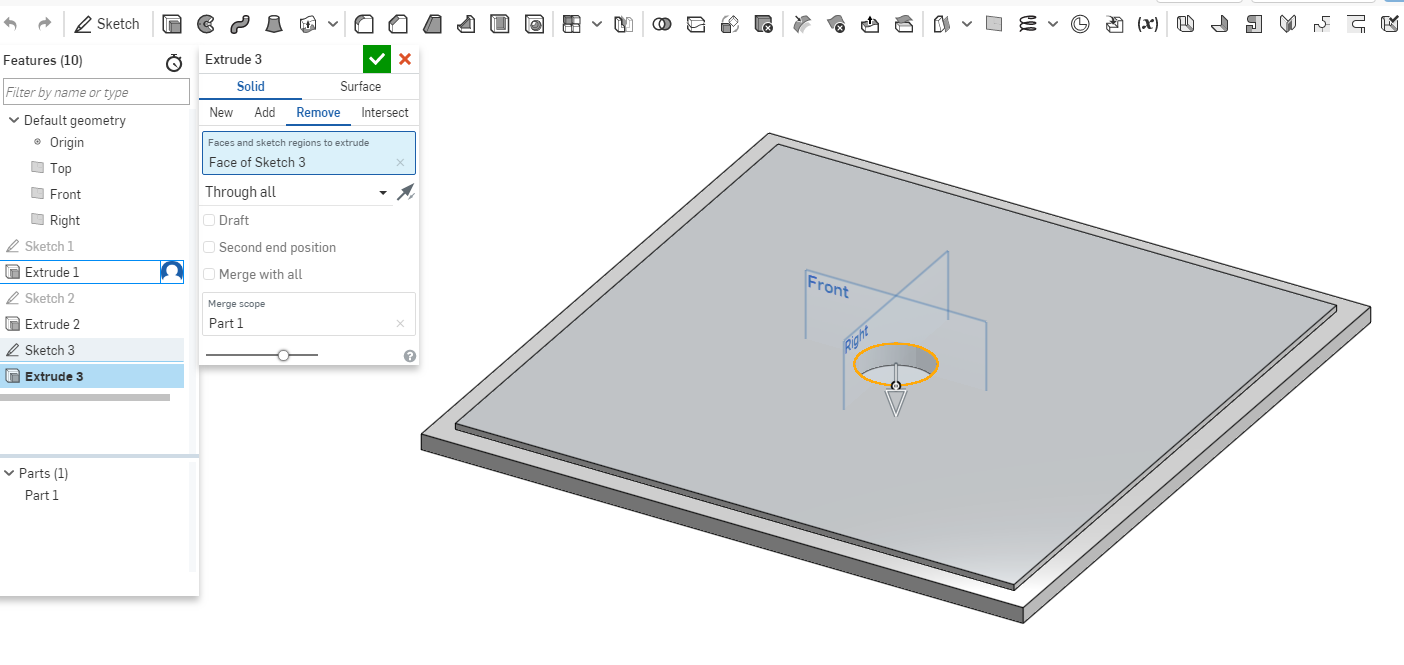The width and height of the screenshot is (1404, 665).
Task: Toggle the Merge with all checkbox
Action: 209,274
